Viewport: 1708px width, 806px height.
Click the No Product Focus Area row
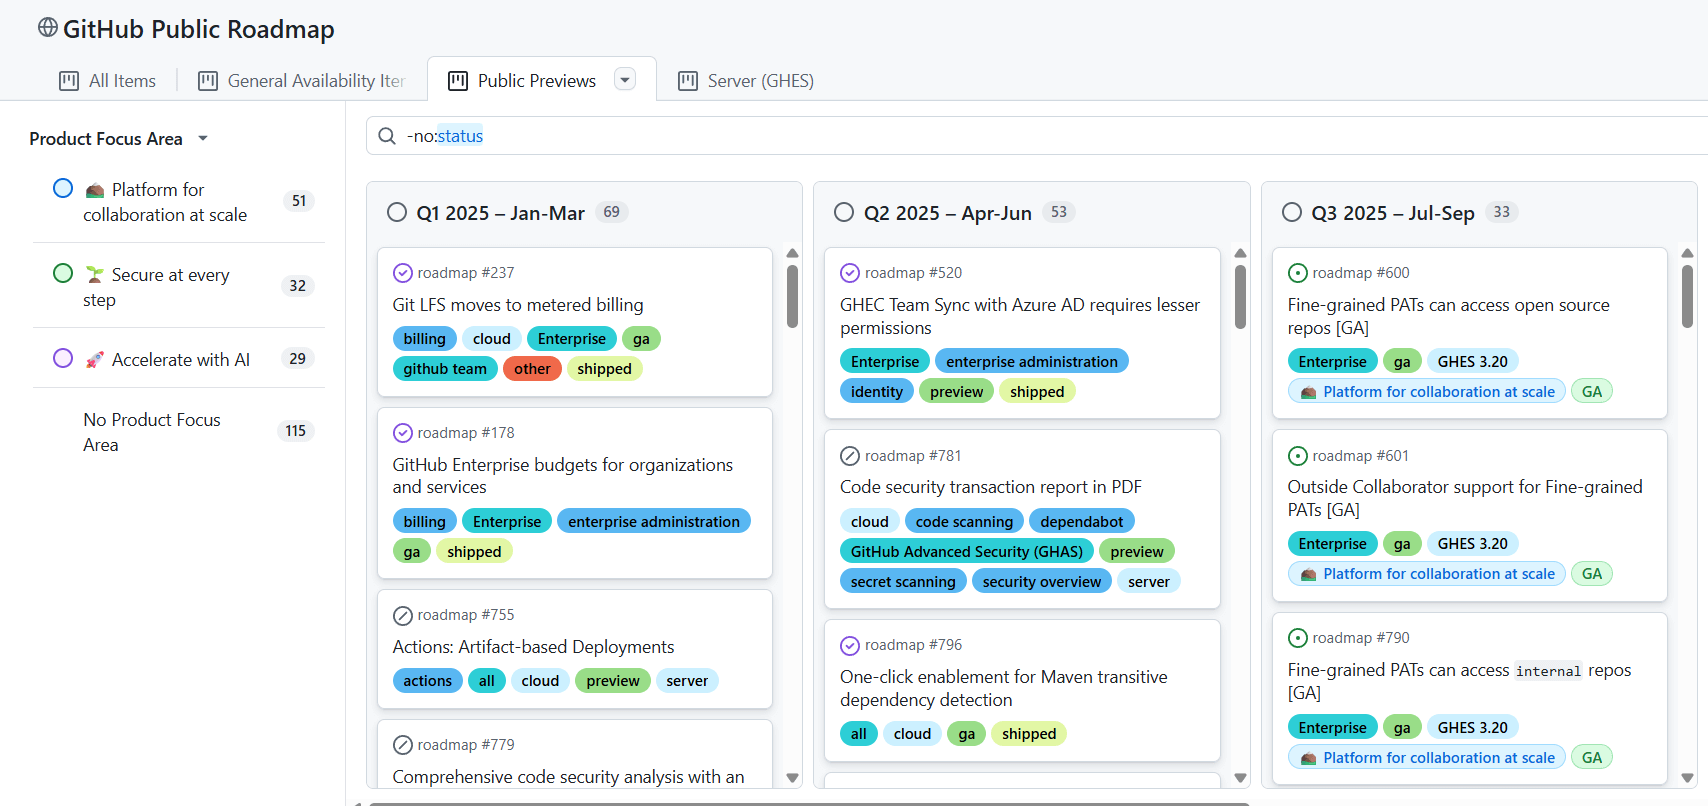point(179,432)
